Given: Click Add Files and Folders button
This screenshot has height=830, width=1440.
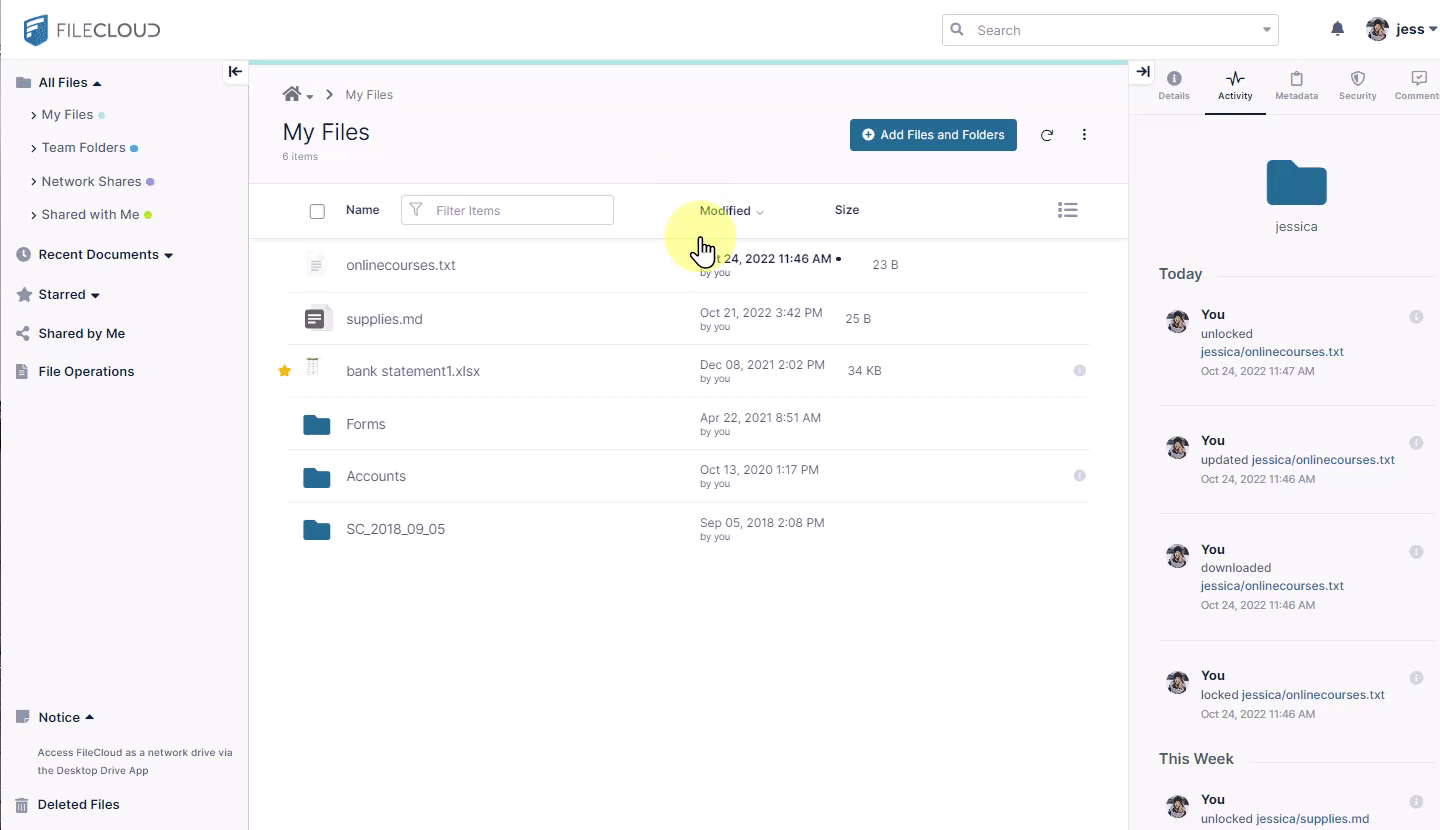Looking at the screenshot, I should tap(933, 135).
